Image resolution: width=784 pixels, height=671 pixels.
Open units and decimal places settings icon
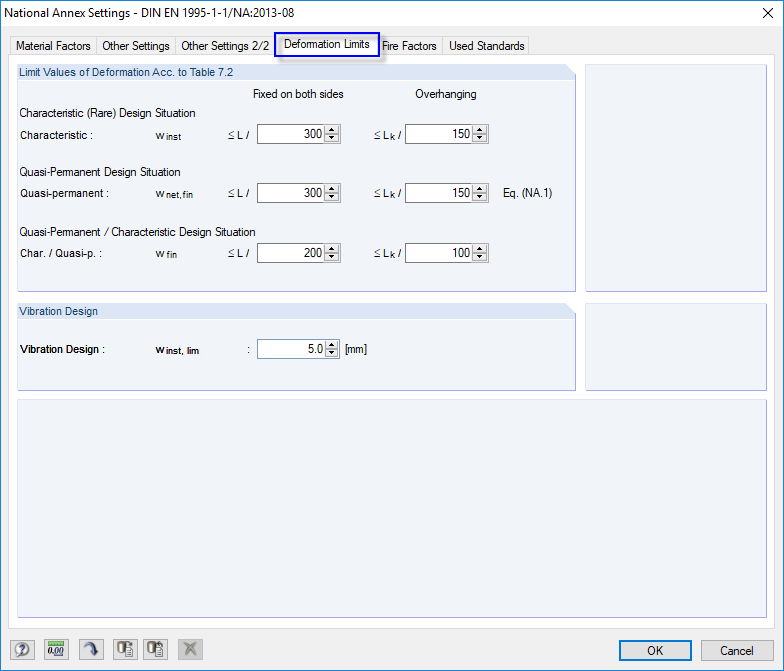pyautogui.click(x=56, y=650)
